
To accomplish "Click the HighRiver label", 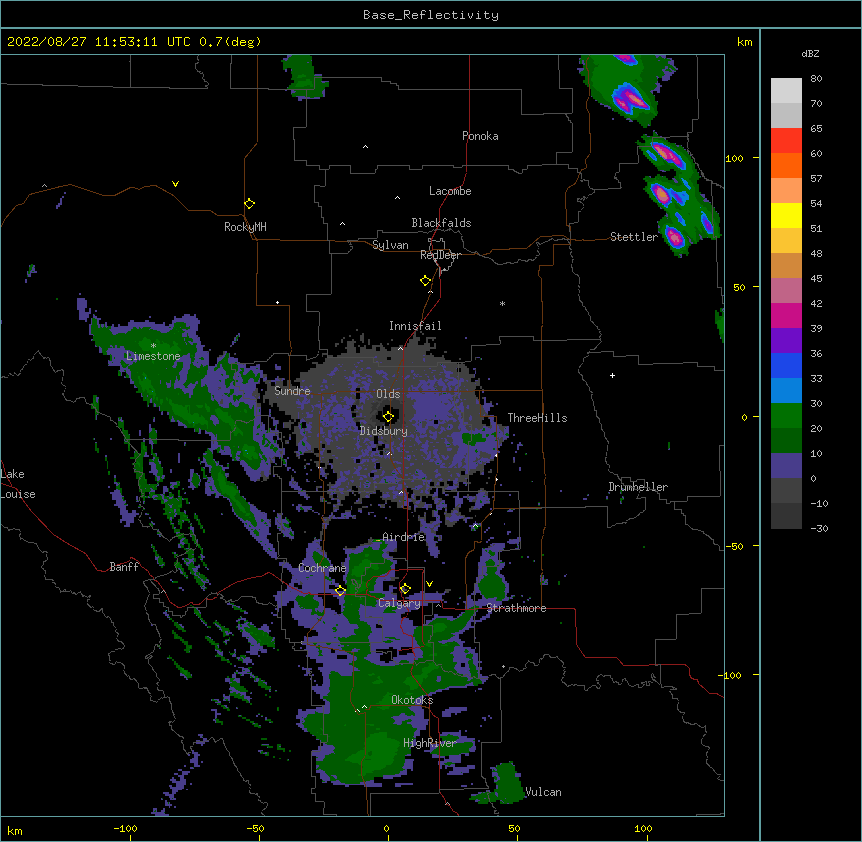I will point(430,743).
